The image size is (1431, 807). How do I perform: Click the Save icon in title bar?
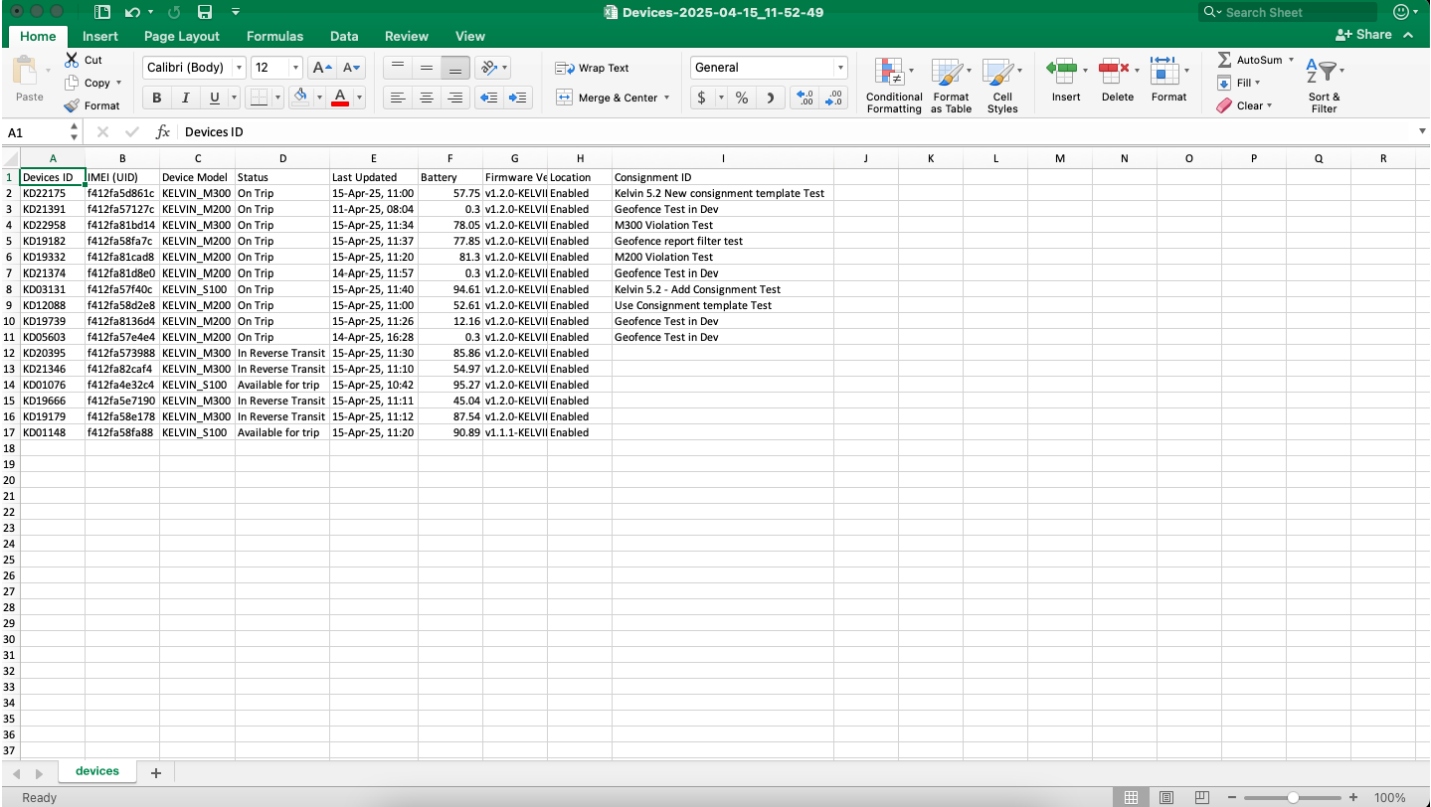point(205,12)
